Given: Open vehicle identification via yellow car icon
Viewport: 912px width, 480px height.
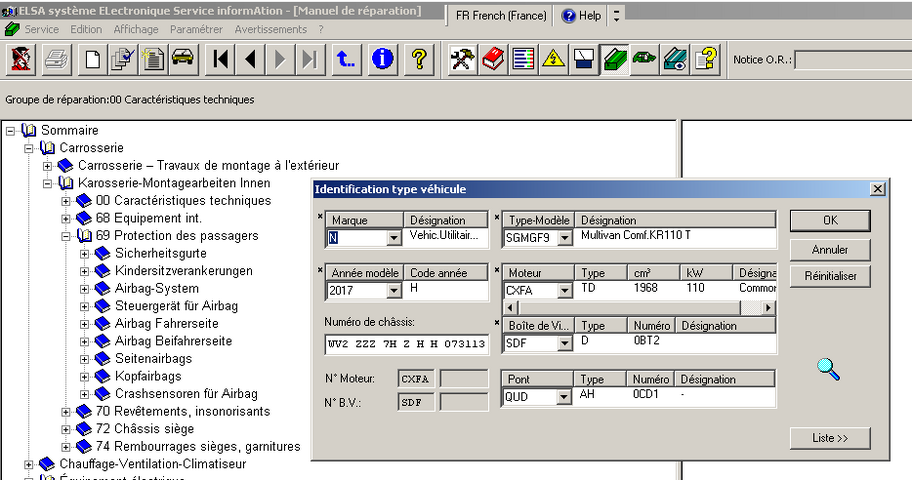Looking at the screenshot, I should tap(183, 59).
